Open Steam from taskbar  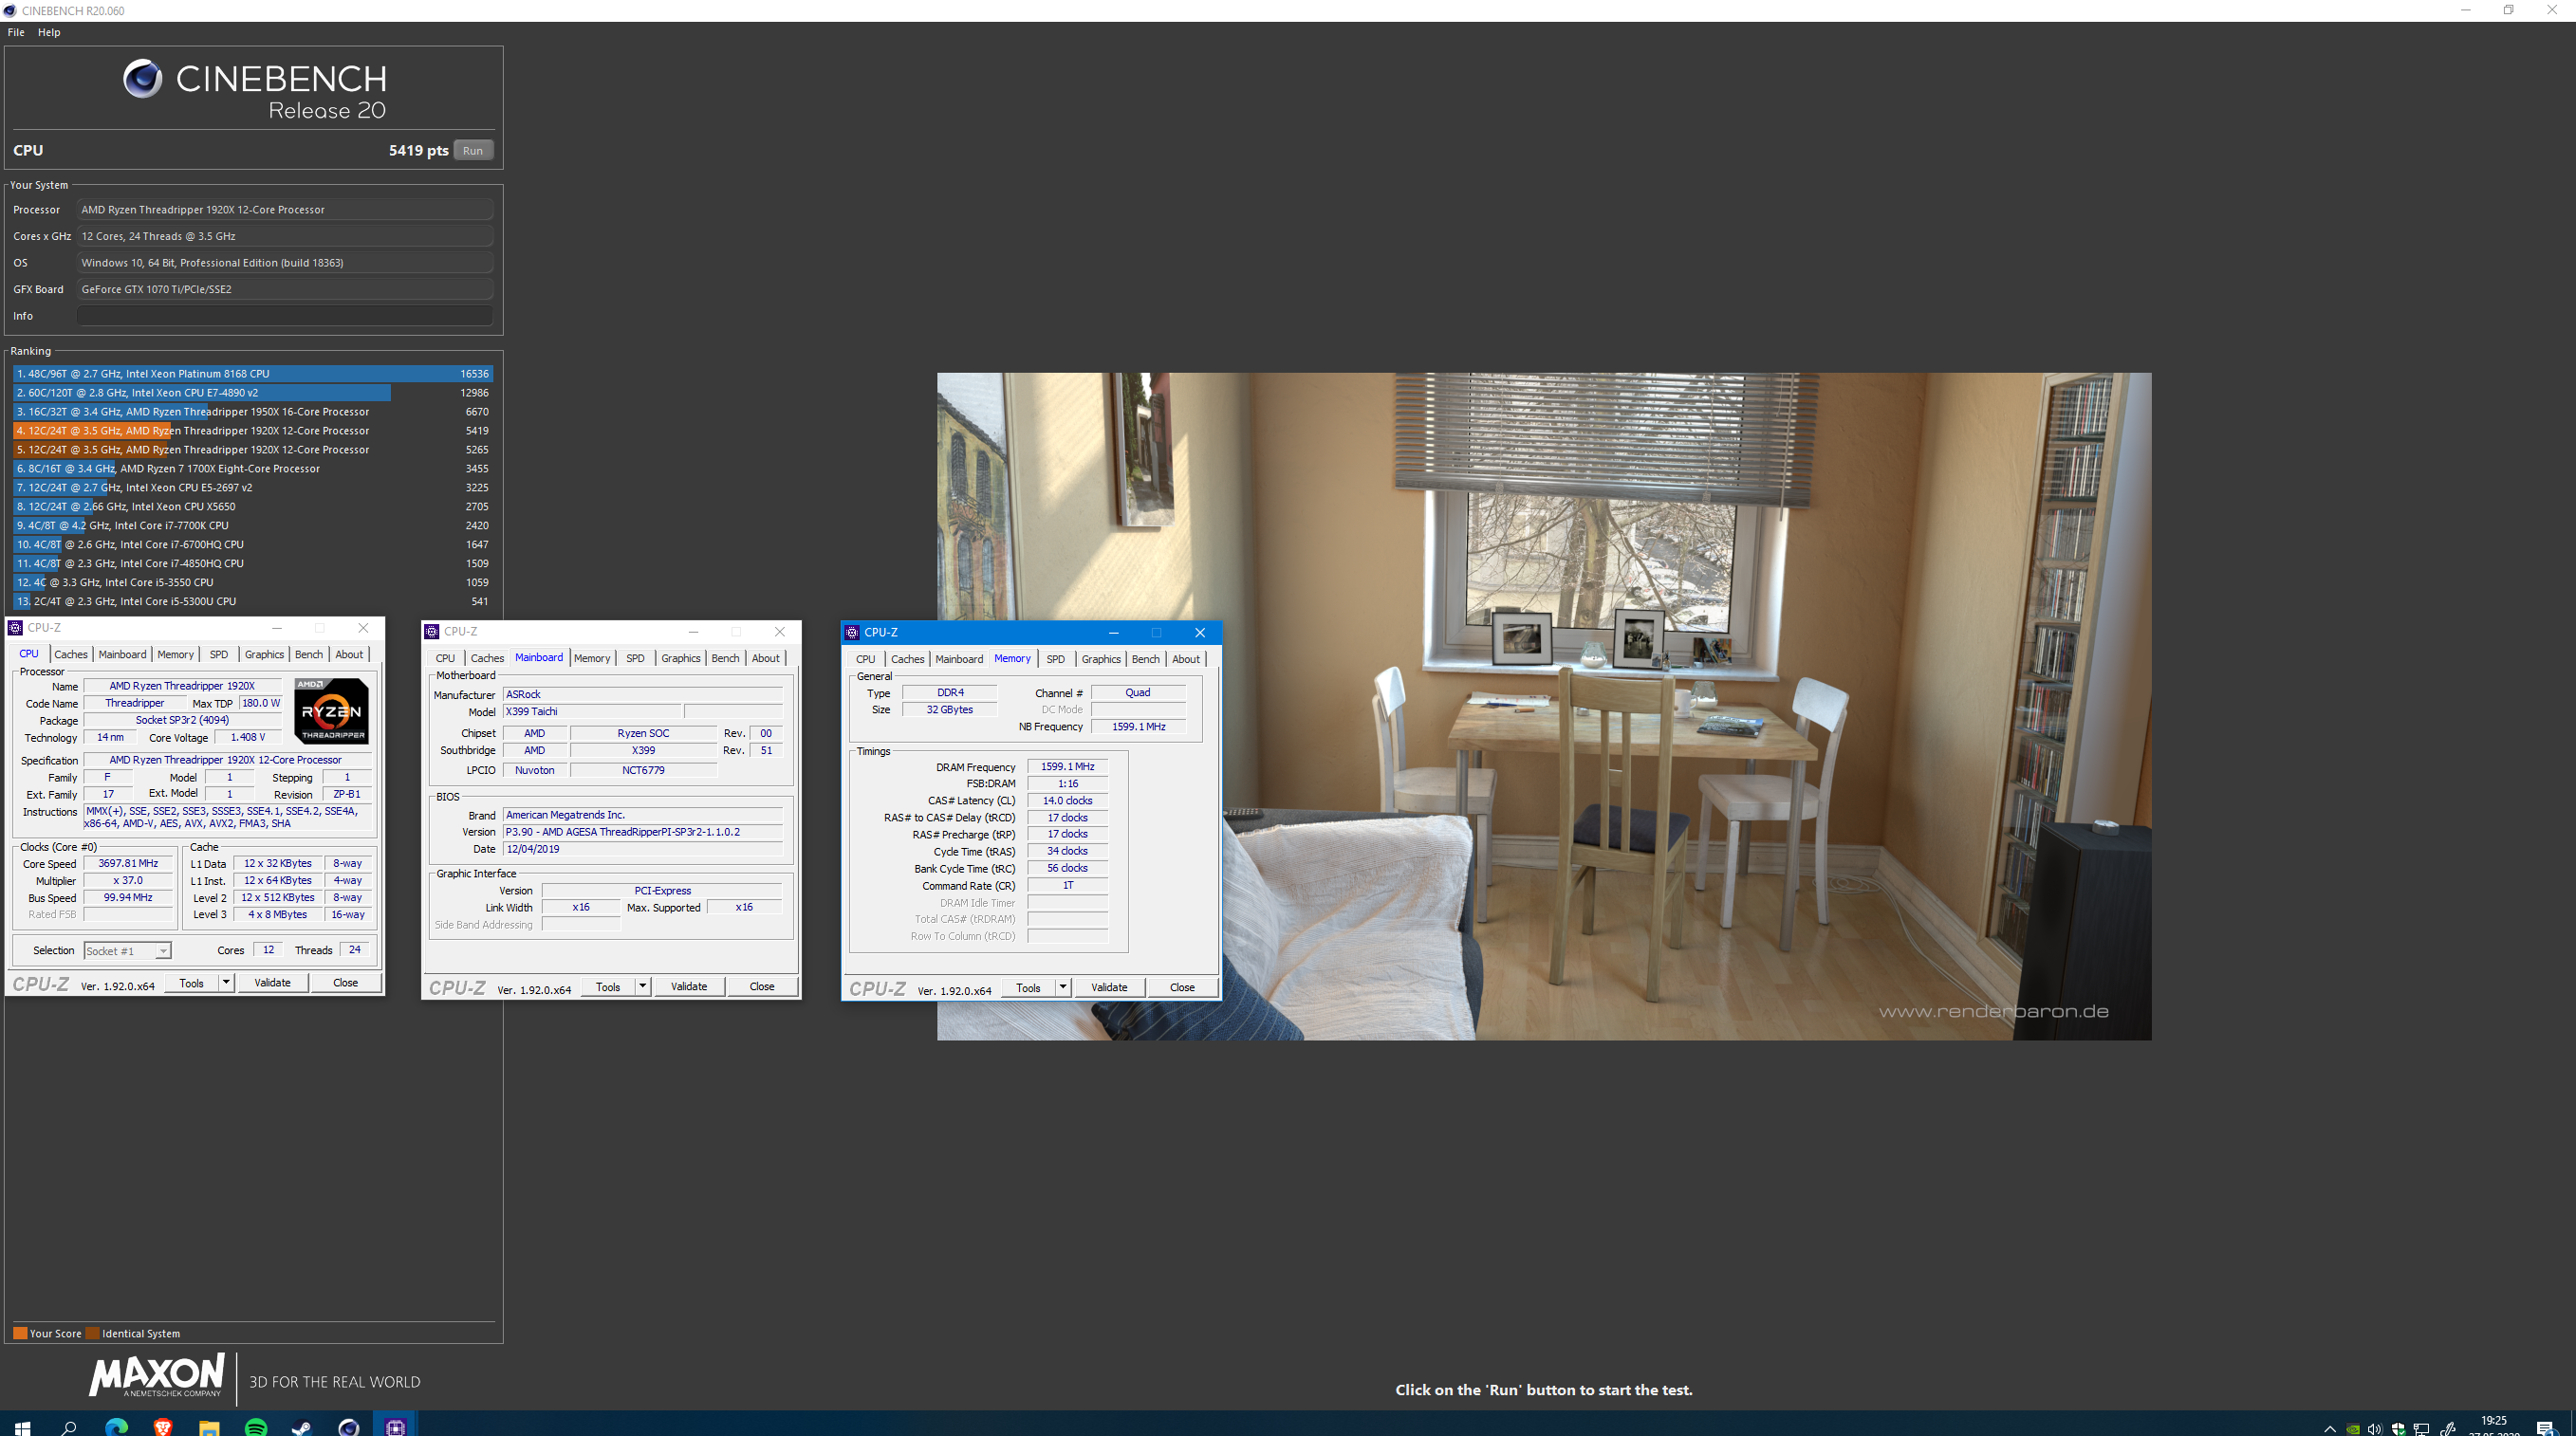click(302, 1427)
